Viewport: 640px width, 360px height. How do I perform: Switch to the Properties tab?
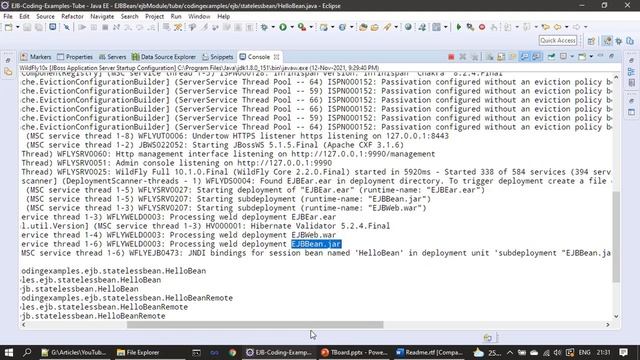coord(75,57)
